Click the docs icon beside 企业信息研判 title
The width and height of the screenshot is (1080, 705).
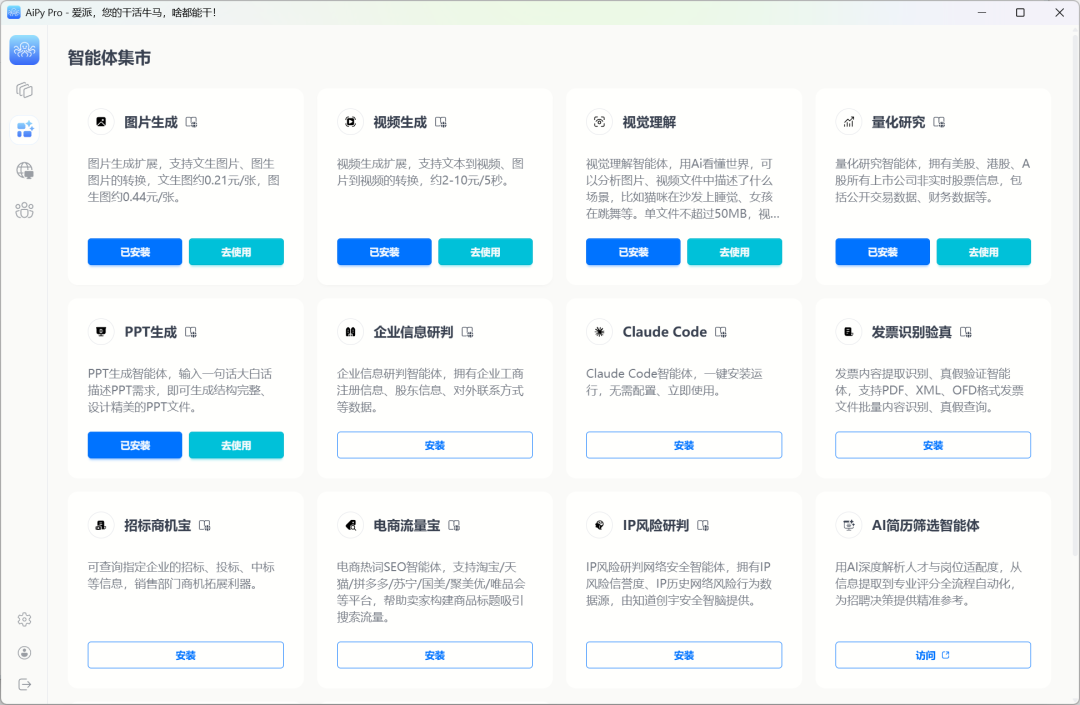[468, 332]
